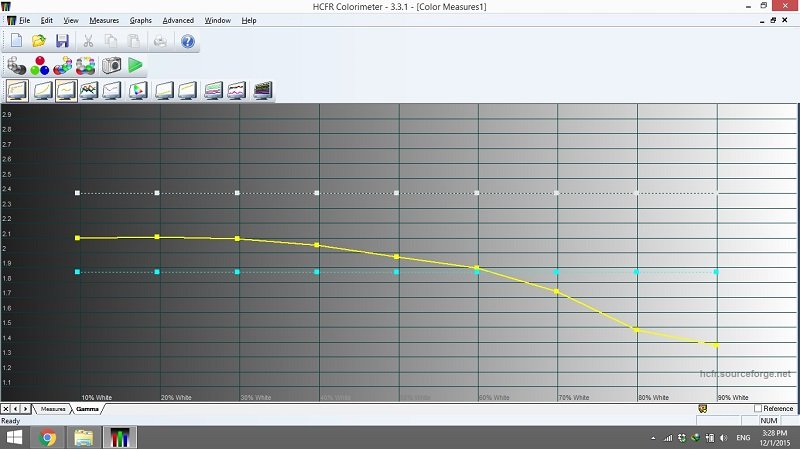Open File Explorer from the taskbar

84,438
